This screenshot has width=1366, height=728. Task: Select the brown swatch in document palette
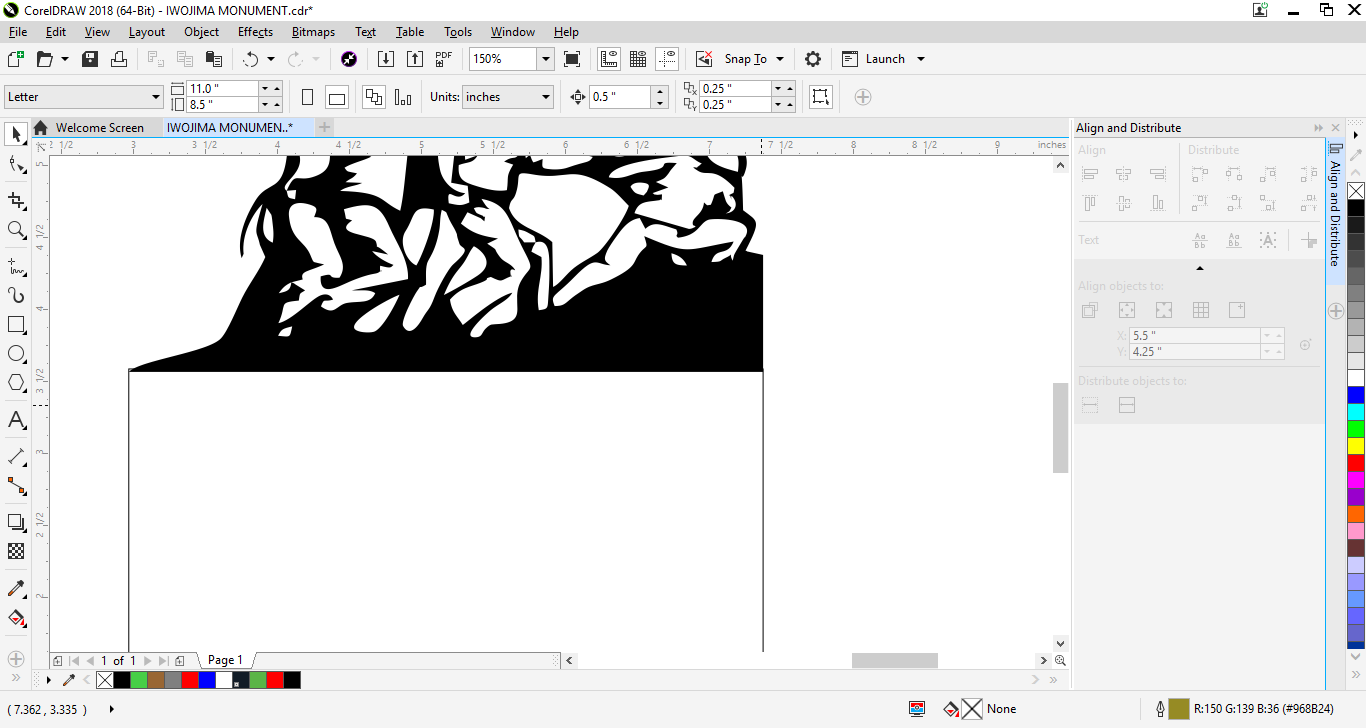click(x=156, y=680)
